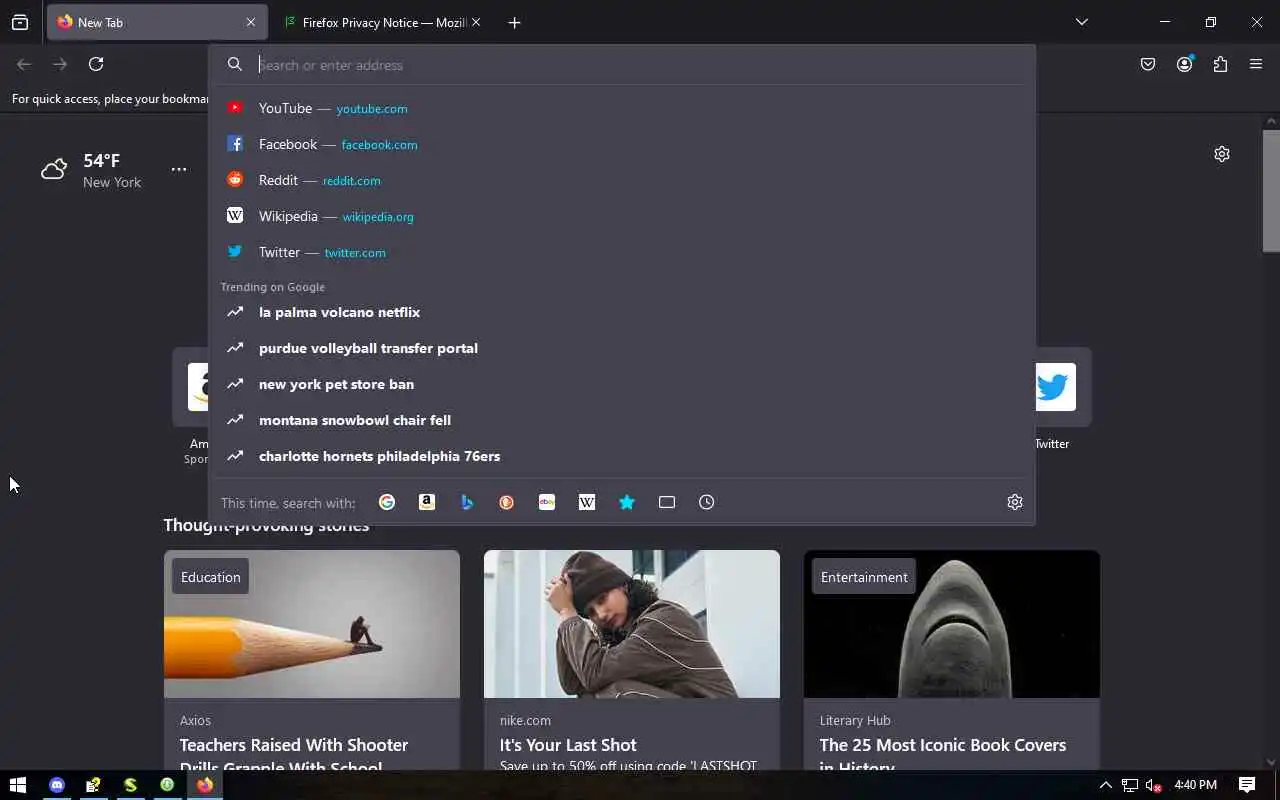The height and width of the screenshot is (800, 1280).
Task: Show hidden system tray icons chevron
Action: pyautogui.click(x=1105, y=785)
